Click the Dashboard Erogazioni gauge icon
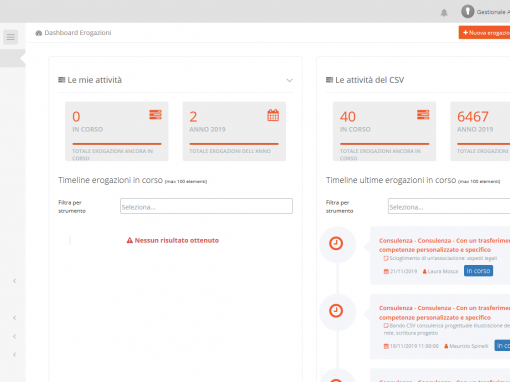Viewport: 510px width, 382px height. [39, 33]
